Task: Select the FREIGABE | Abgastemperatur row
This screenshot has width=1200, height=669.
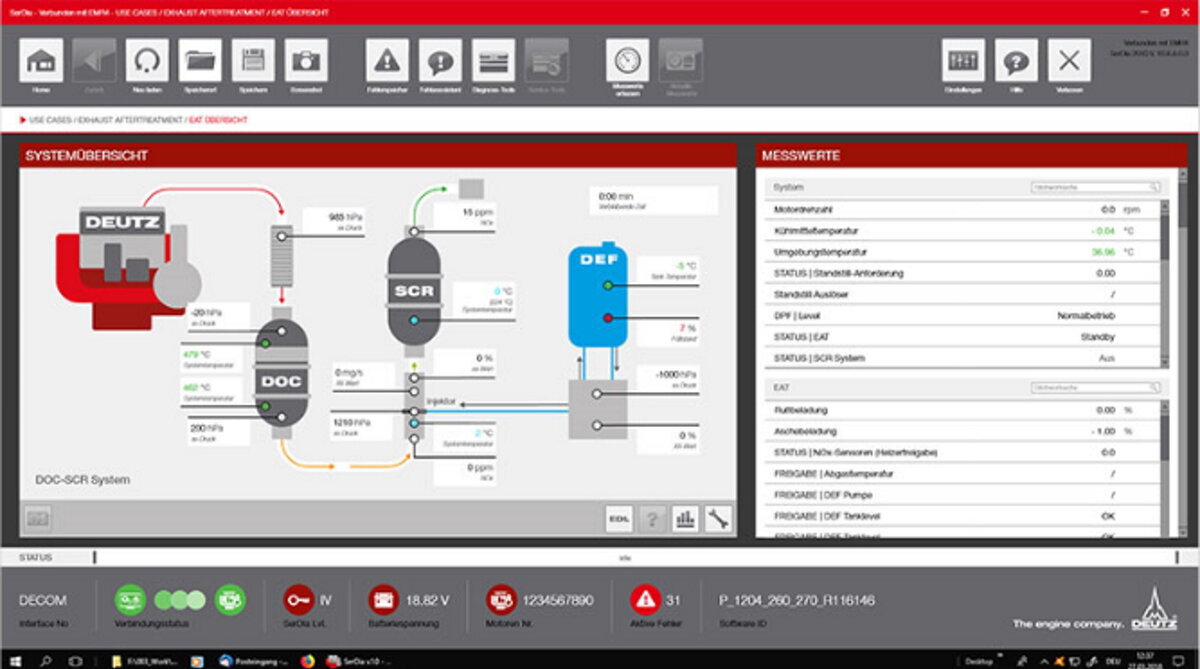Action: click(961, 474)
